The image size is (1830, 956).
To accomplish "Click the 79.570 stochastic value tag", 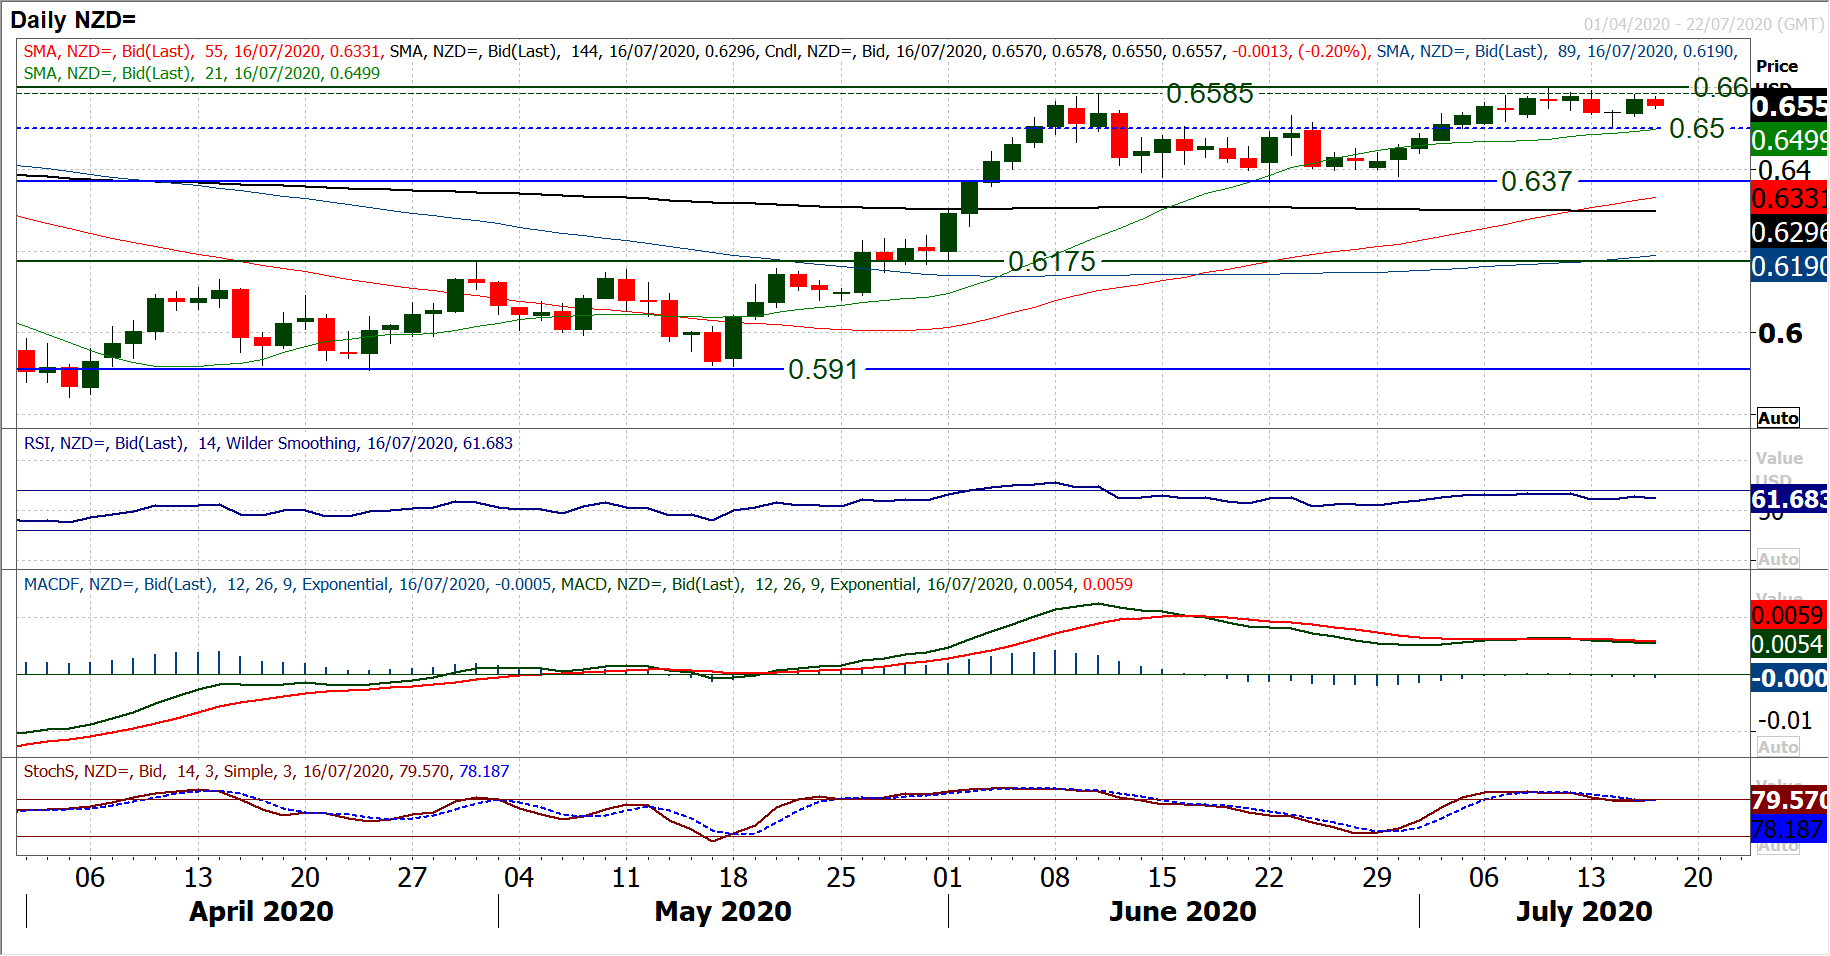I will point(1789,800).
